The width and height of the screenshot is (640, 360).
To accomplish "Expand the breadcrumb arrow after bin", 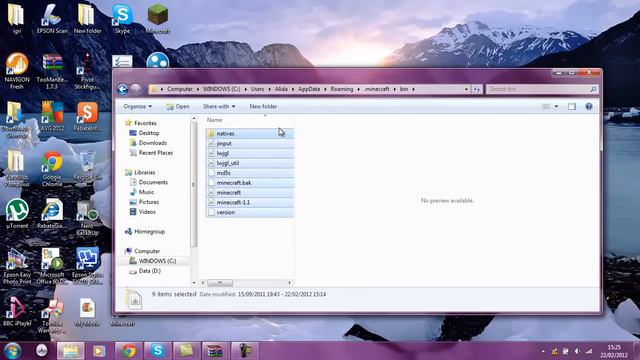I will tap(413, 89).
